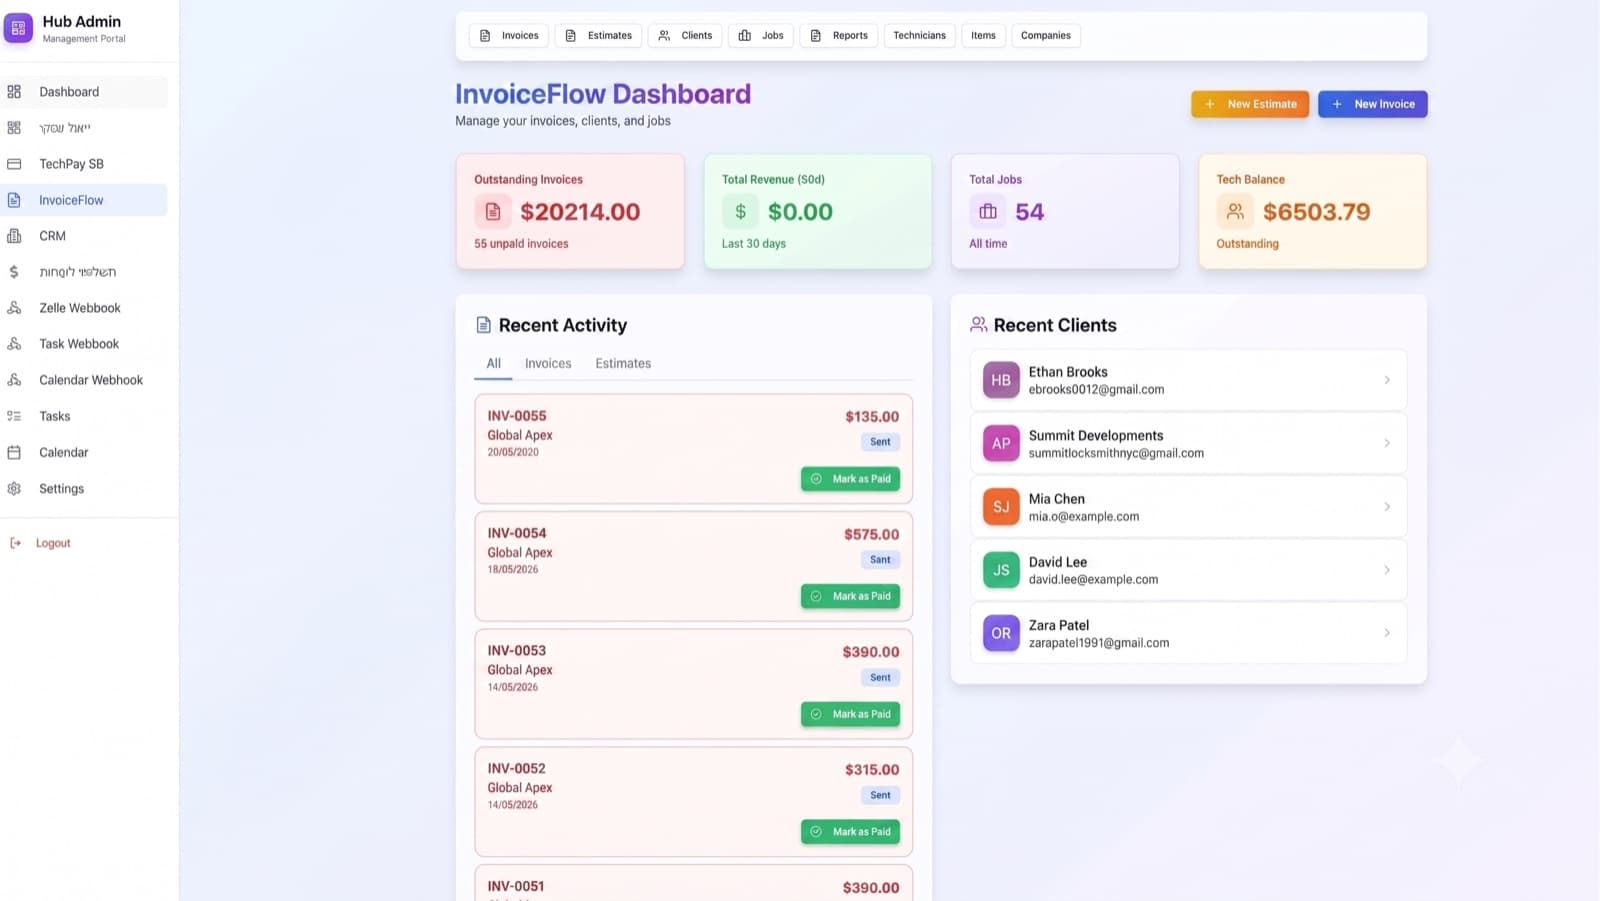This screenshot has height=901, width=1600.
Task: Mark invoice INV-0055 as paid
Action: click(850, 479)
